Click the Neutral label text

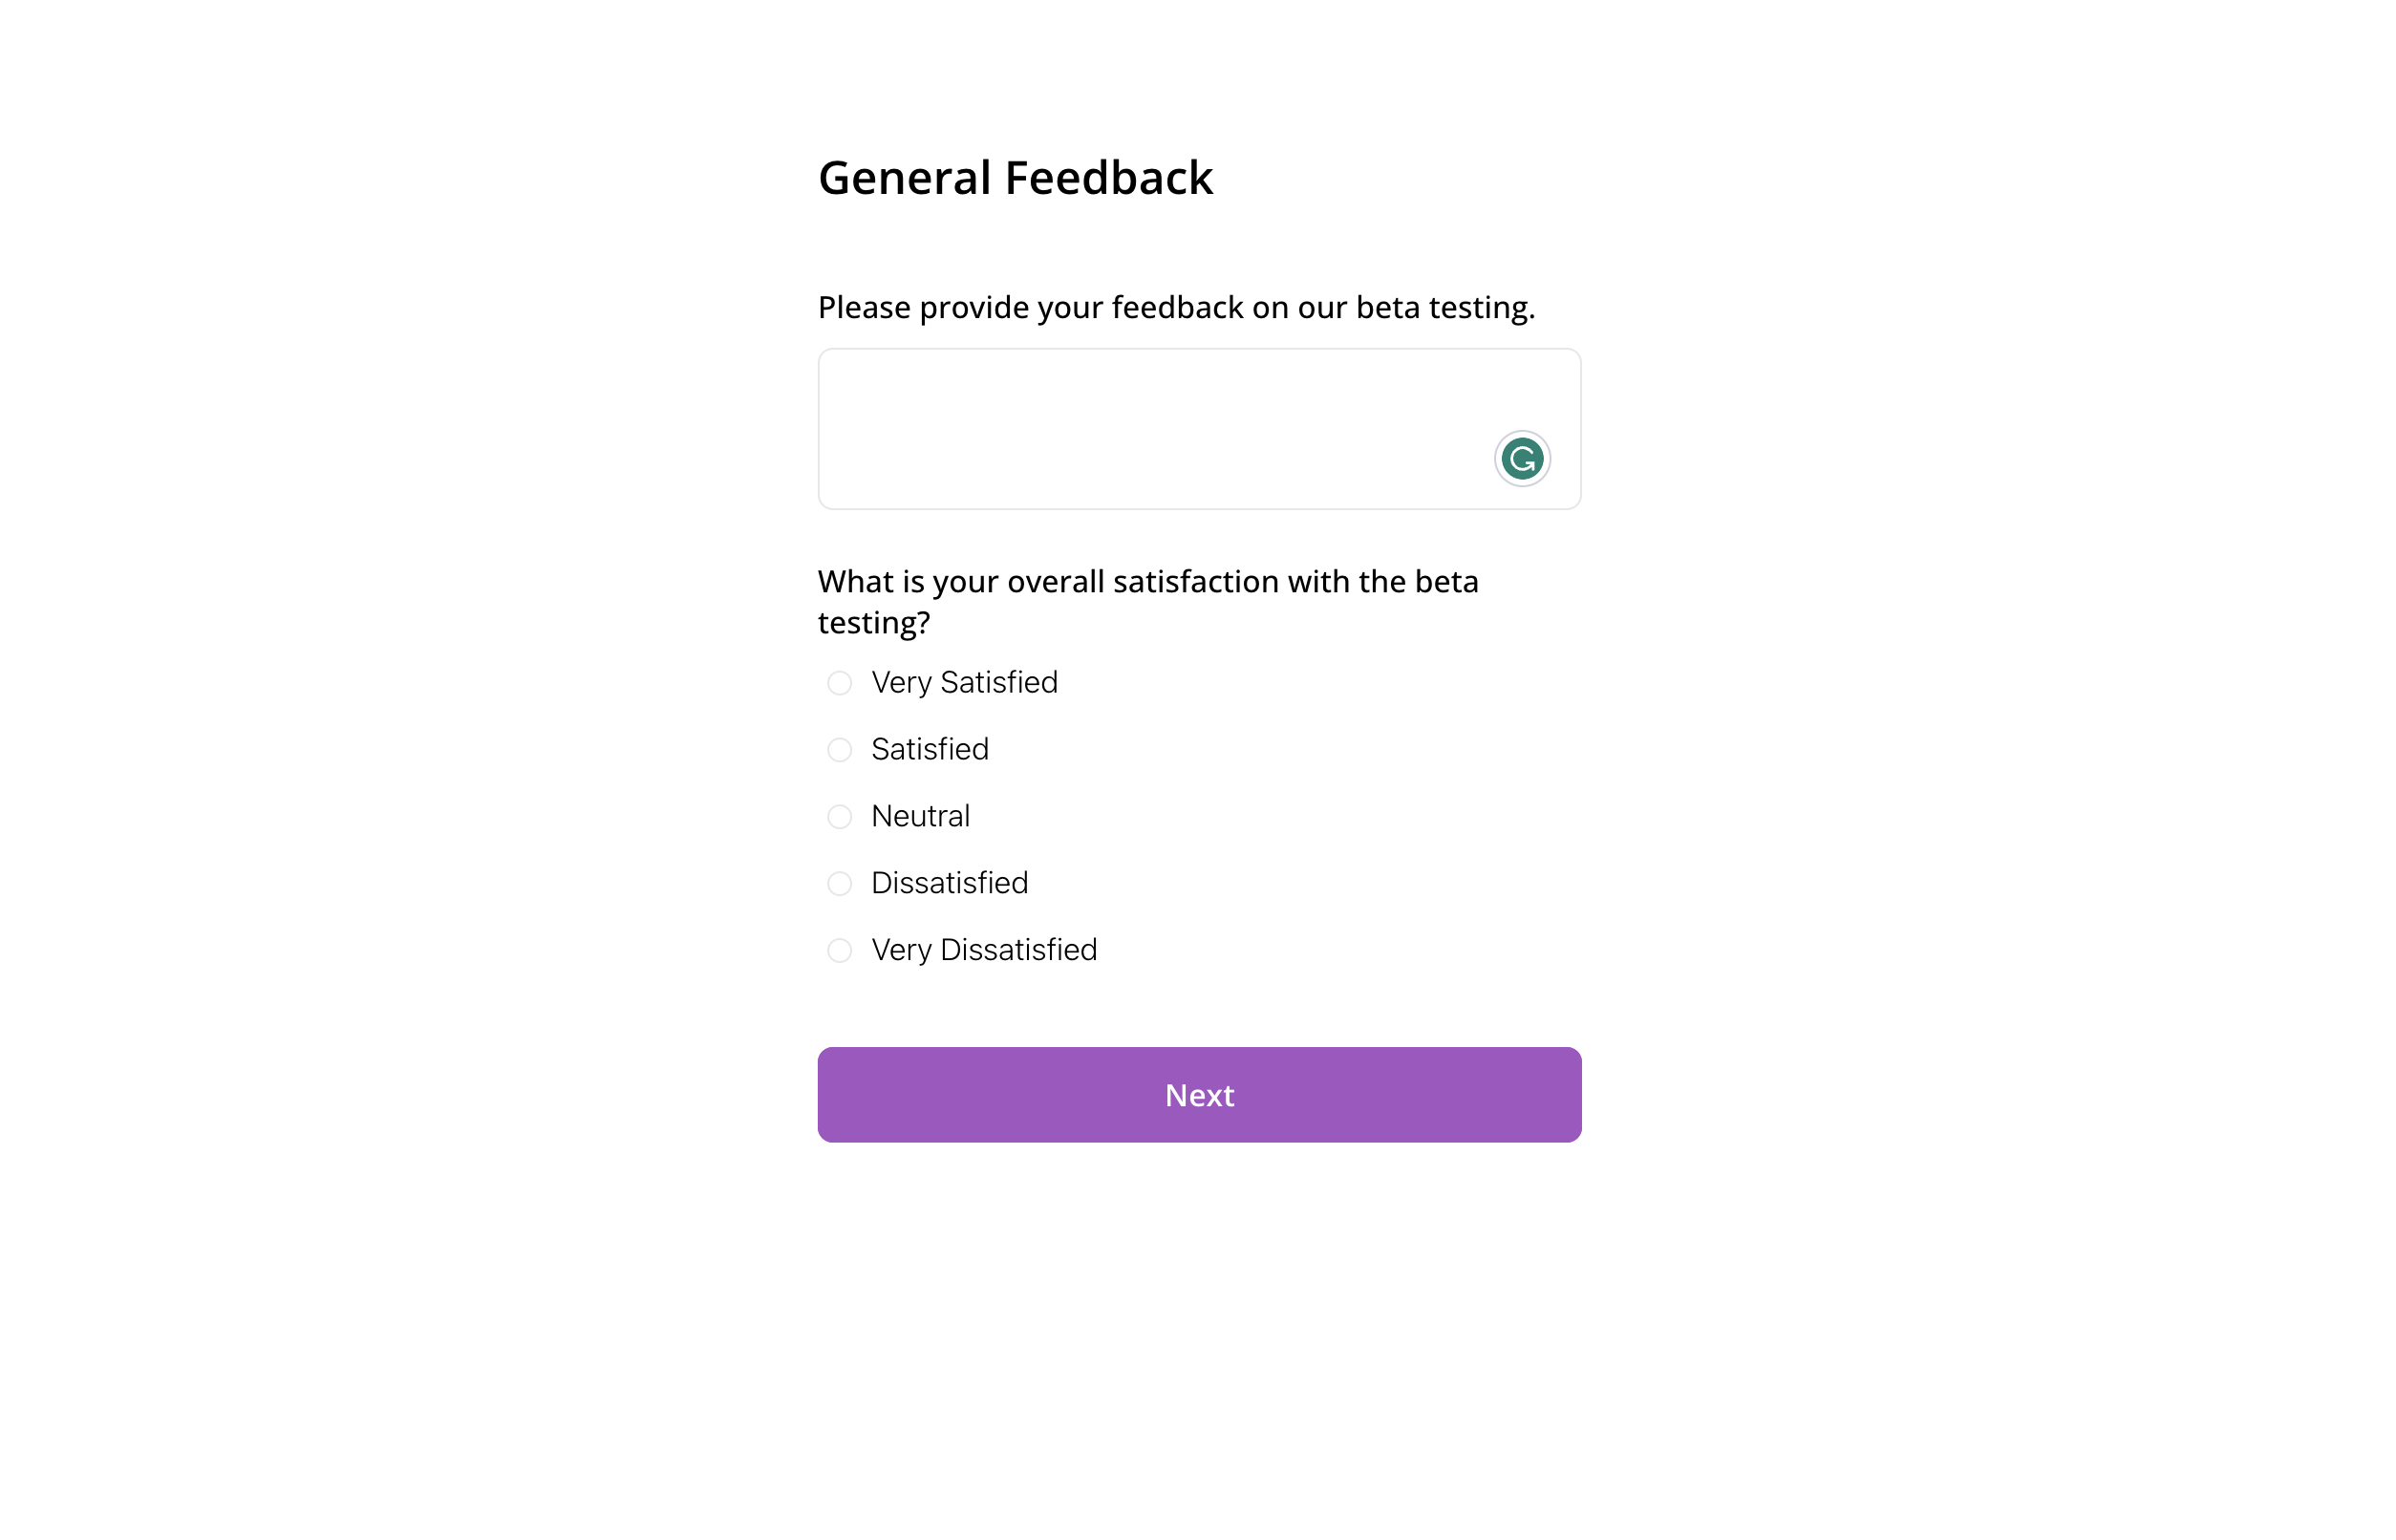point(921,817)
